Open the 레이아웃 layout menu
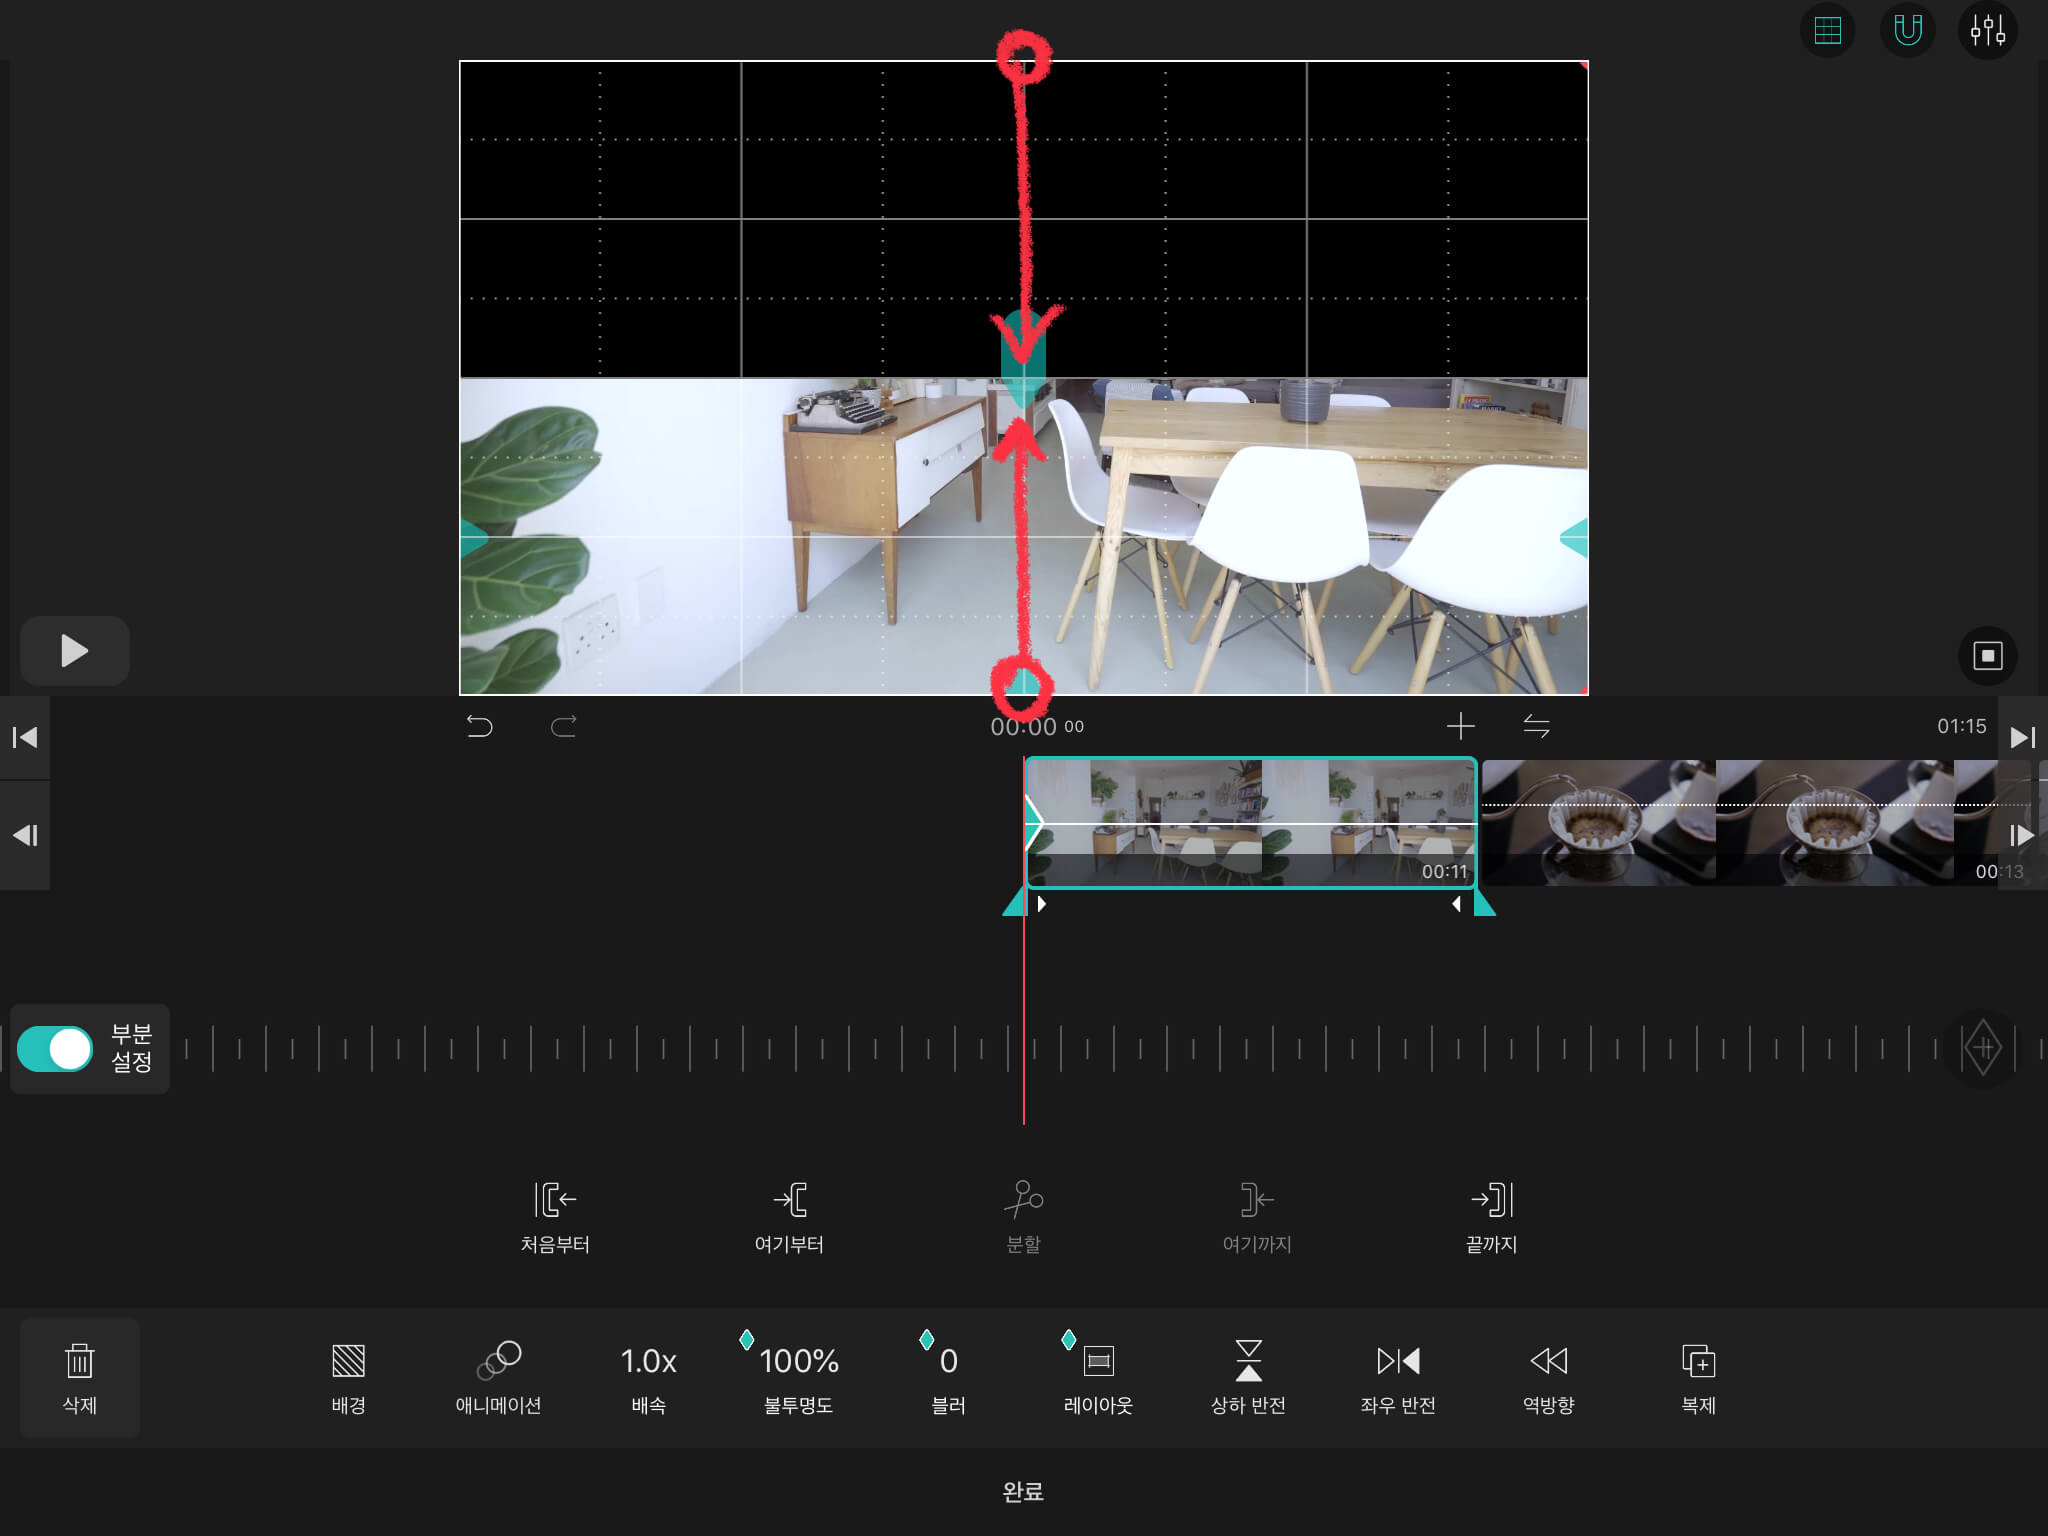 tap(1098, 1378)
